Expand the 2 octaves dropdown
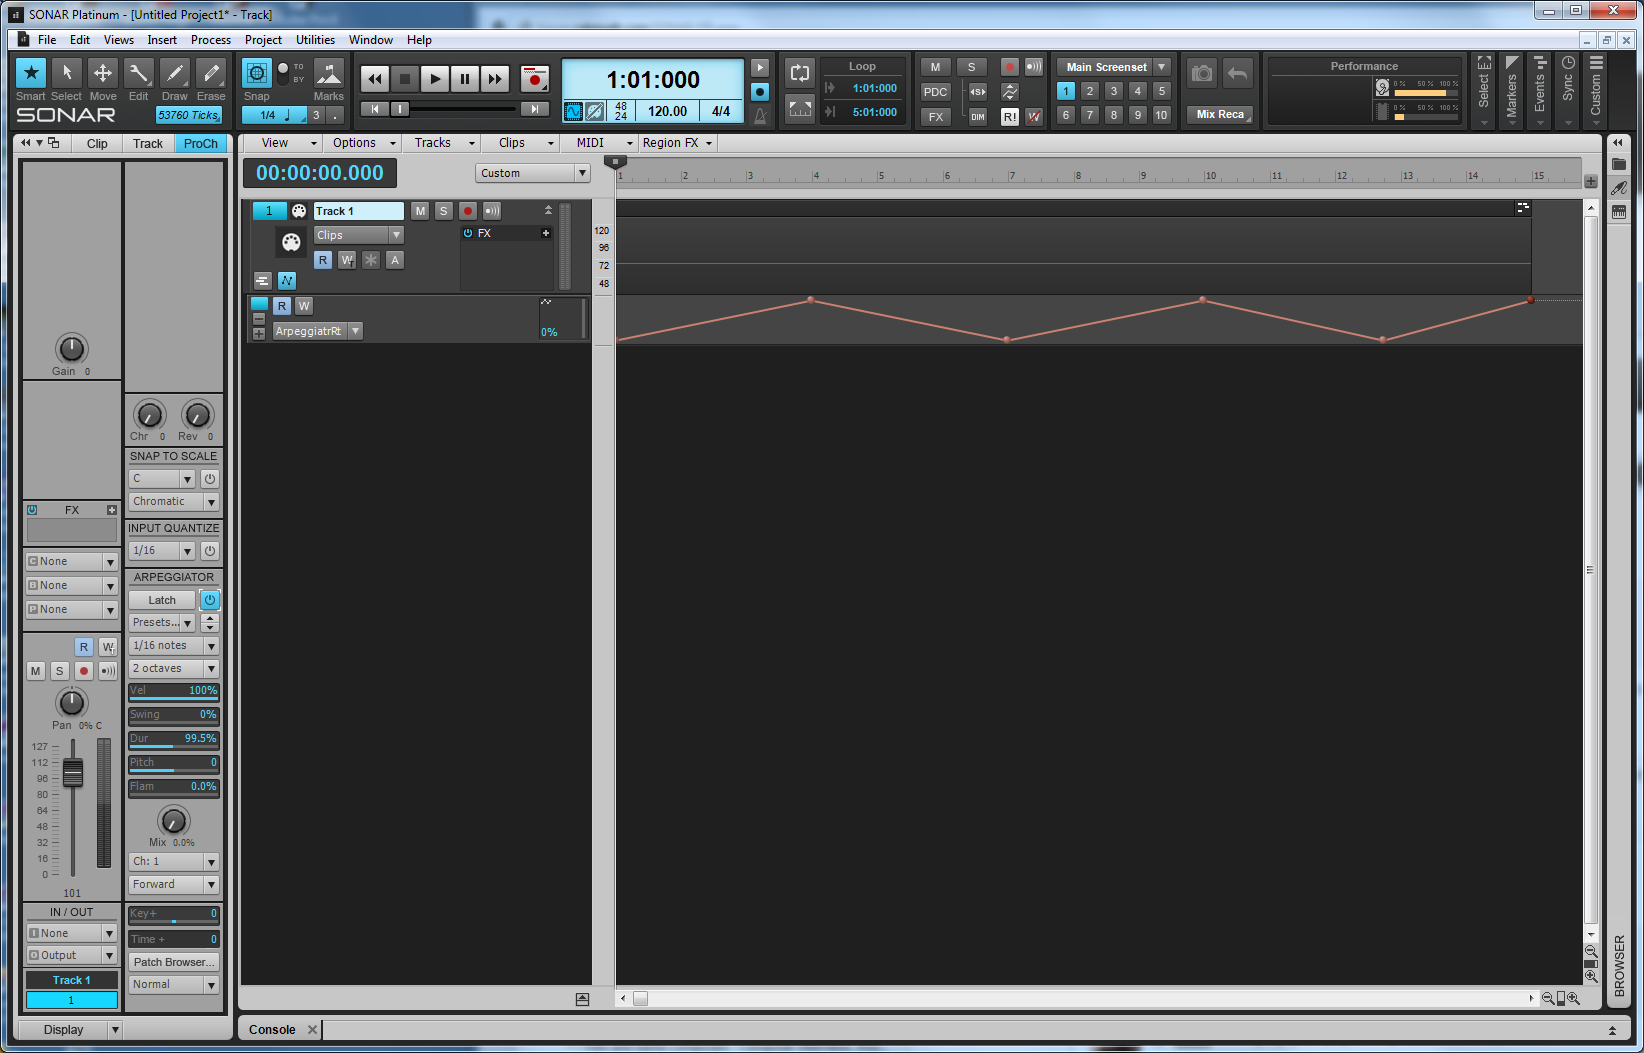 [173, 669]
